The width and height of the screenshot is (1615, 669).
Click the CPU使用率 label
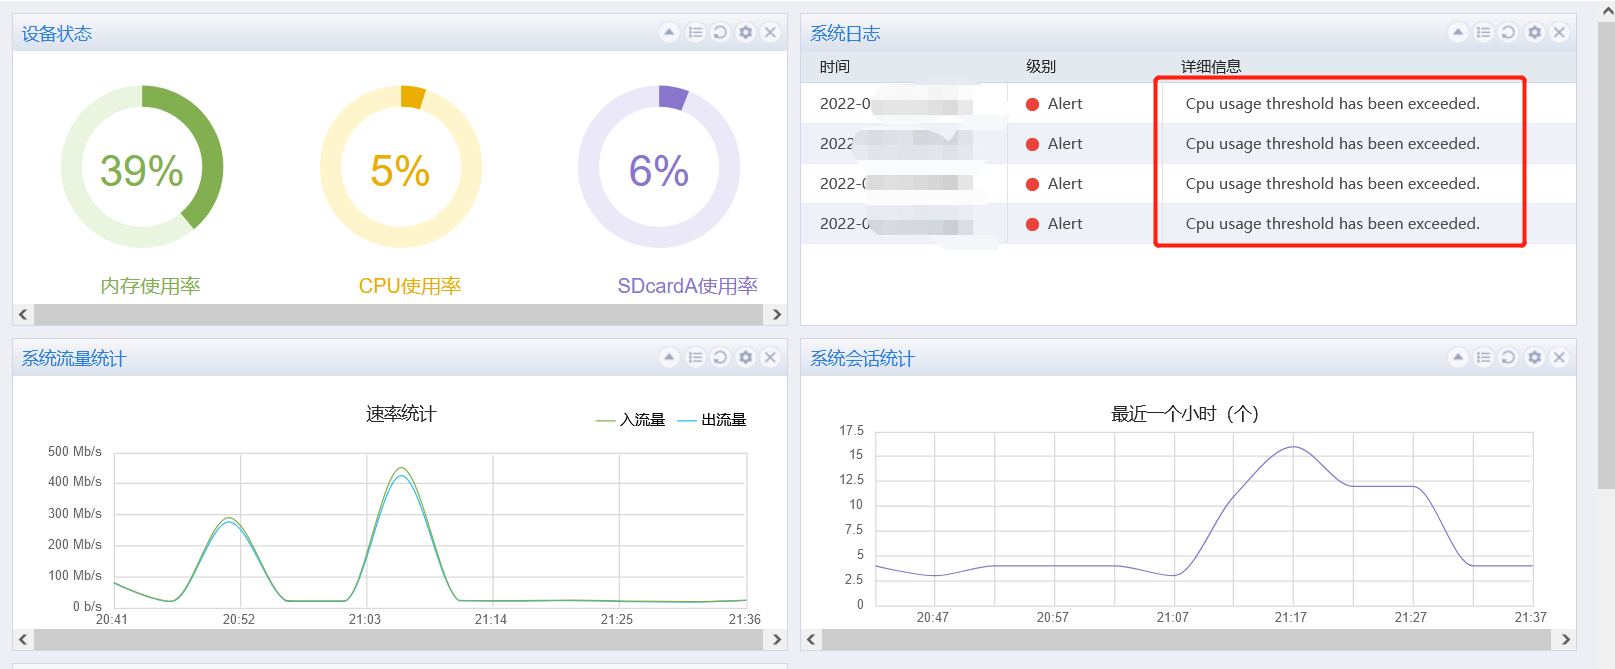click(x=410, y=286)
